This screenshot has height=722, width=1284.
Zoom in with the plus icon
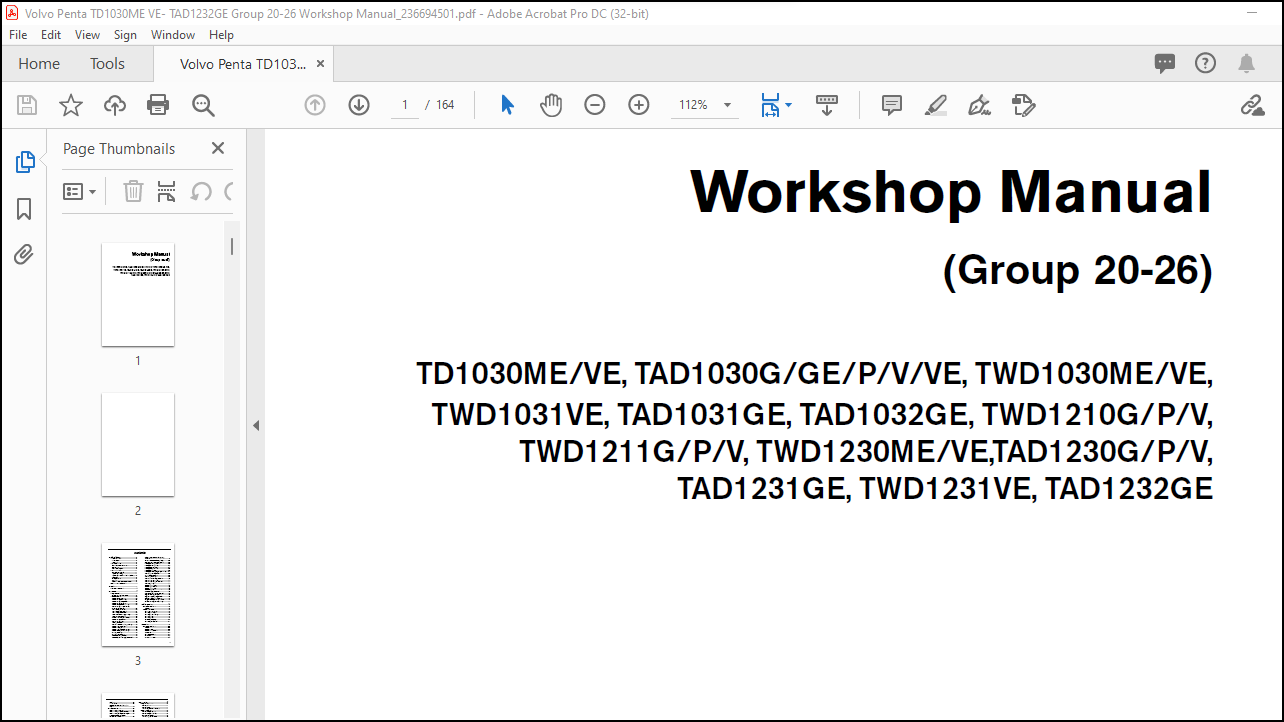click(x=639, y=105)
